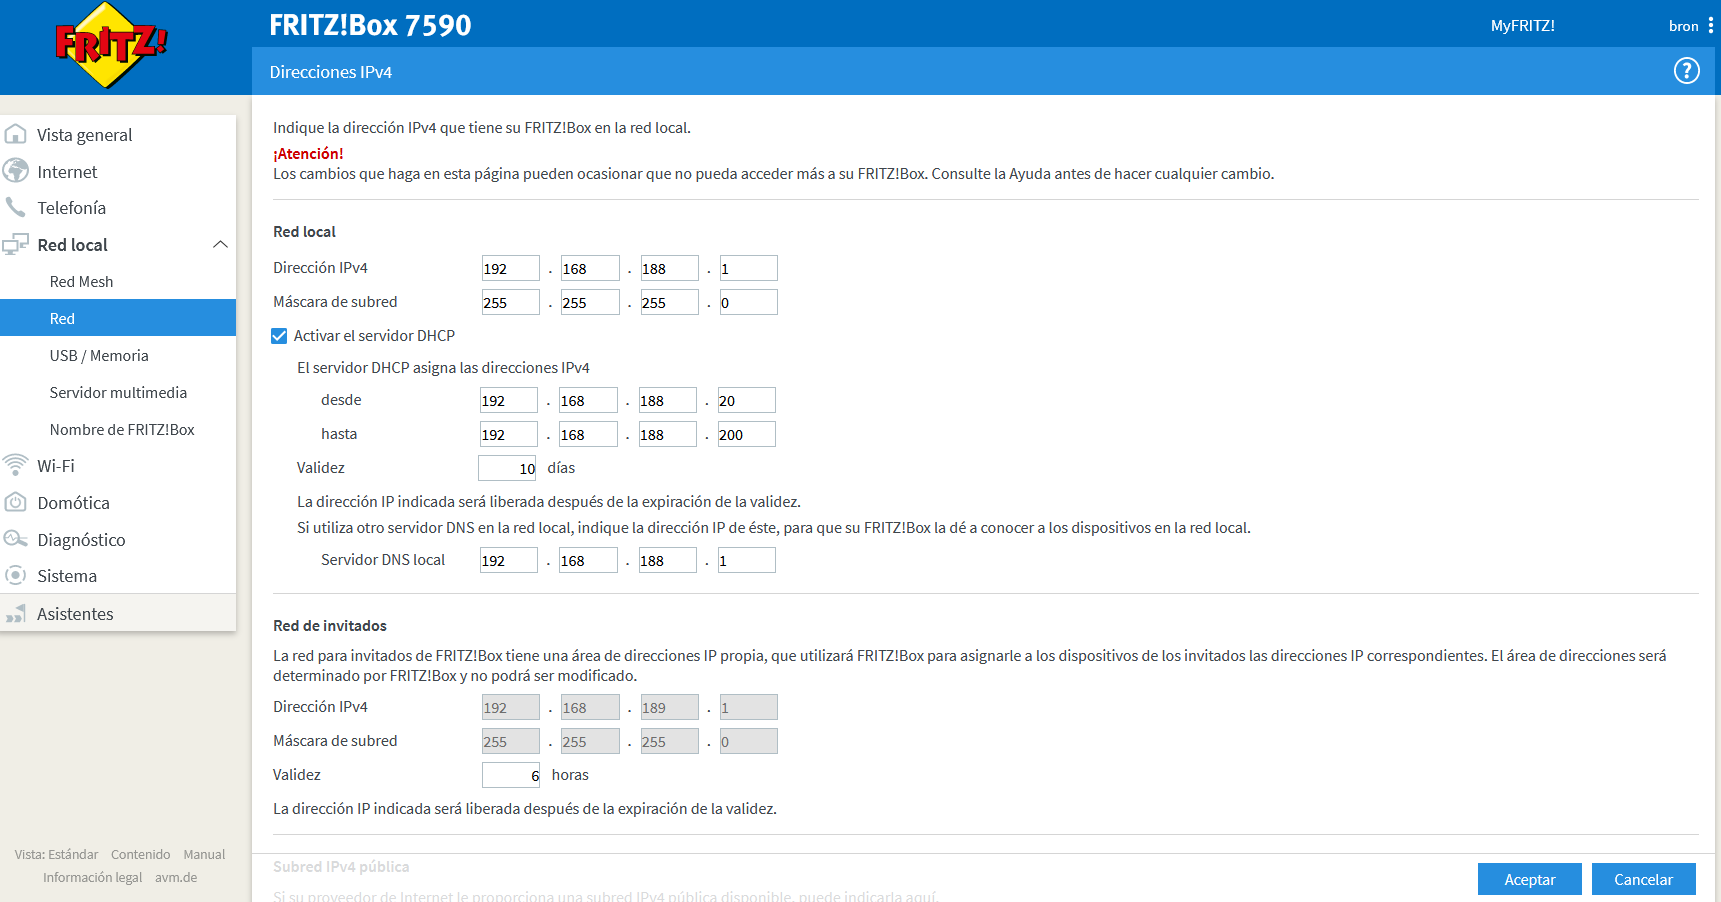Open the avm.de link
Viewport: 1721px width, 902px height.
tap(176, 877)
